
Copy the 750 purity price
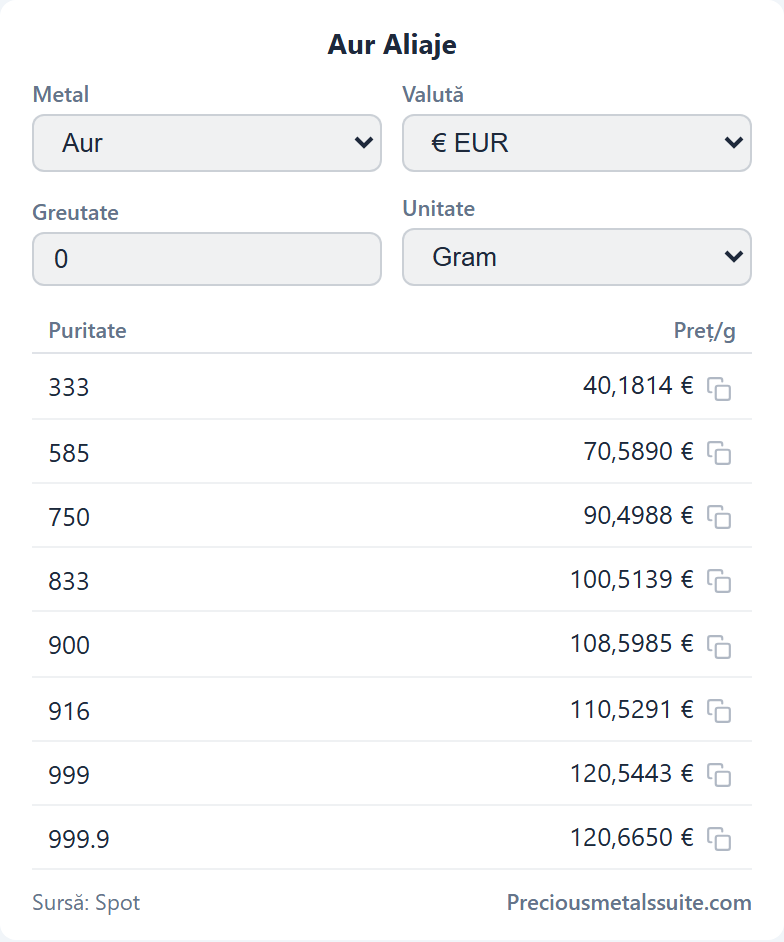[x=719, y=517]
